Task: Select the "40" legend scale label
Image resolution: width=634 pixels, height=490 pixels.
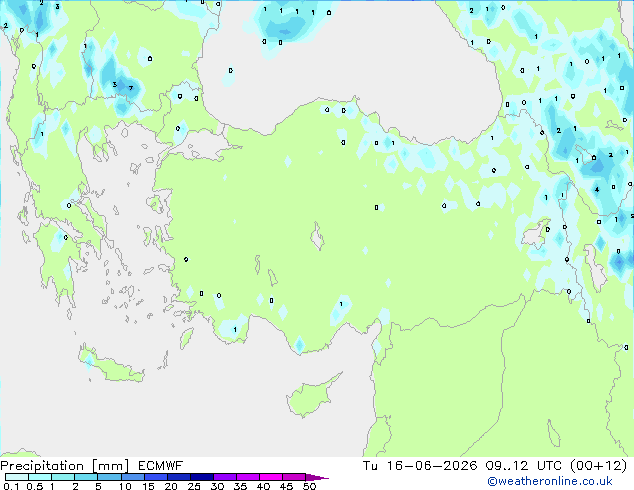Action: (x=263, y=486)
